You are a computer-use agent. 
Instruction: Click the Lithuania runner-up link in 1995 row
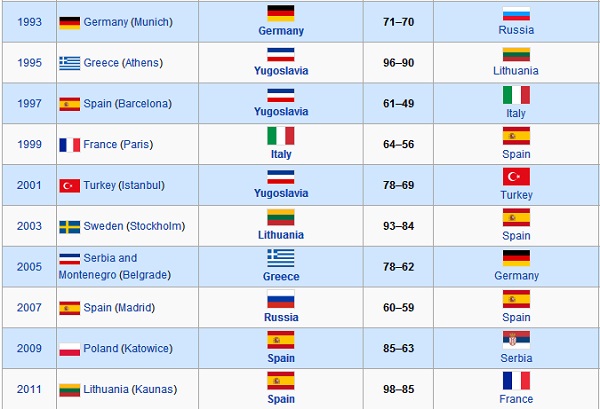coord(516,71)
